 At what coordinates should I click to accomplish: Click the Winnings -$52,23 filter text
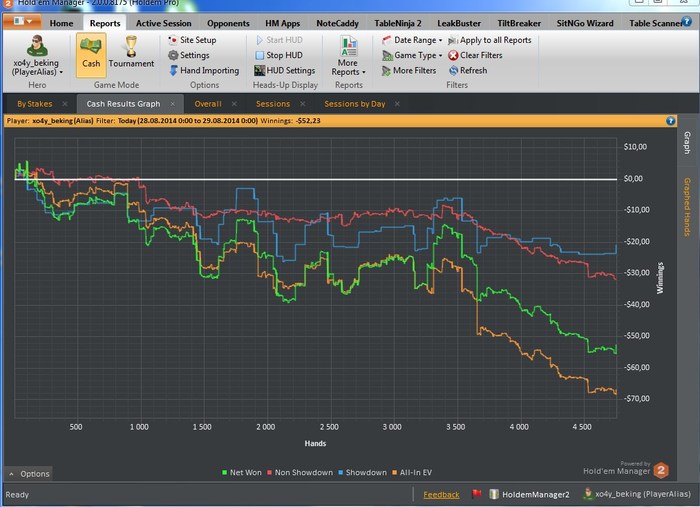click(x=290, y=121)
